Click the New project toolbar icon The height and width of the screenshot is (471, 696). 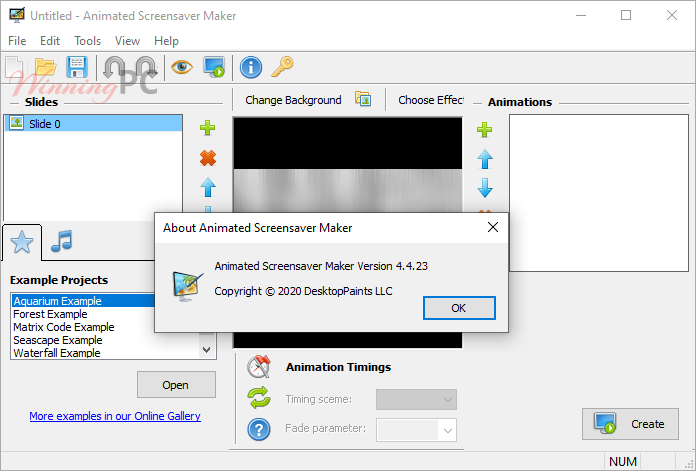[x=15, y=68]
